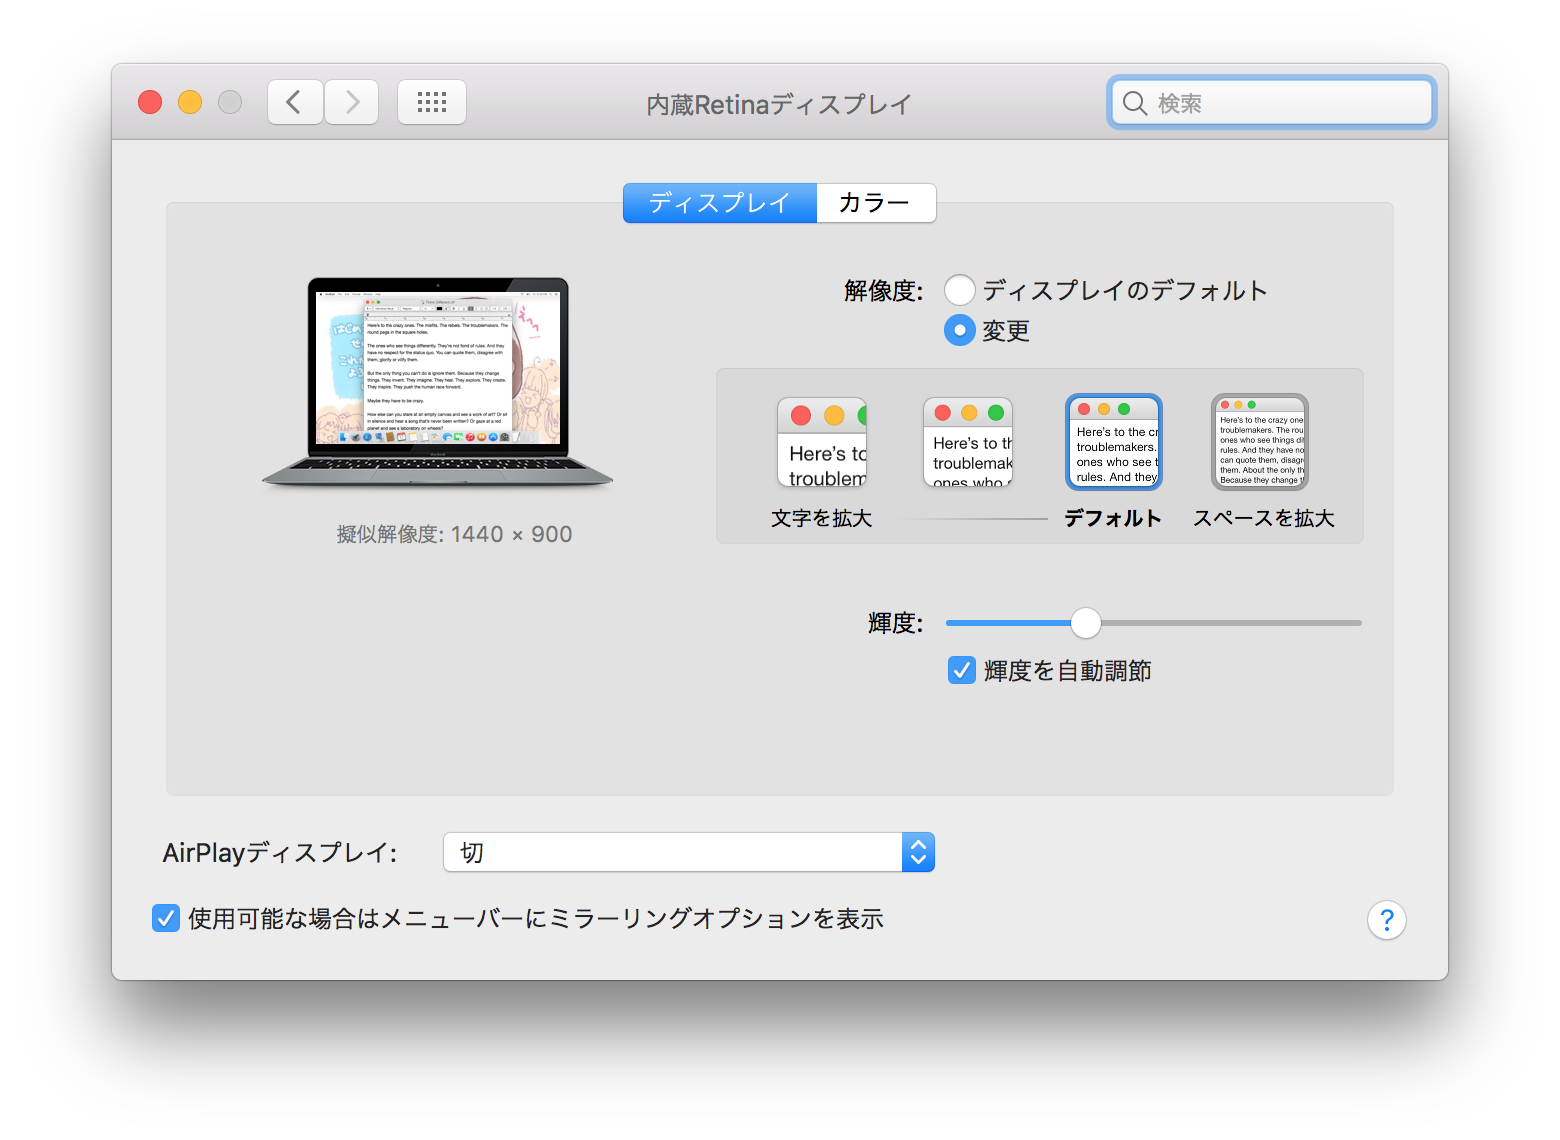Select ディスプレイのデフォルト resolution option

(960, 290)
